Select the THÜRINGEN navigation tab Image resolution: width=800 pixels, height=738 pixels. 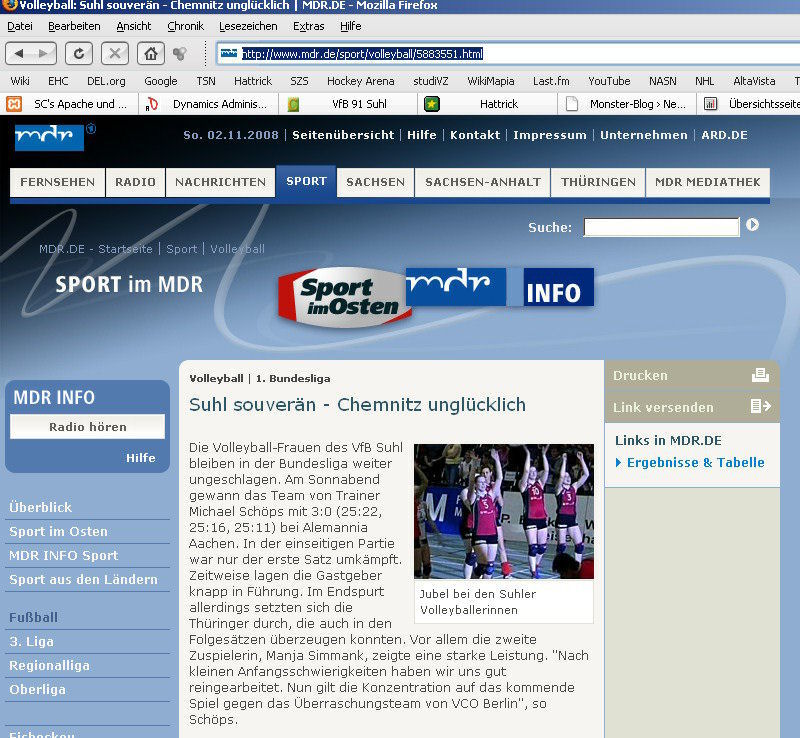tap(598, 182)
